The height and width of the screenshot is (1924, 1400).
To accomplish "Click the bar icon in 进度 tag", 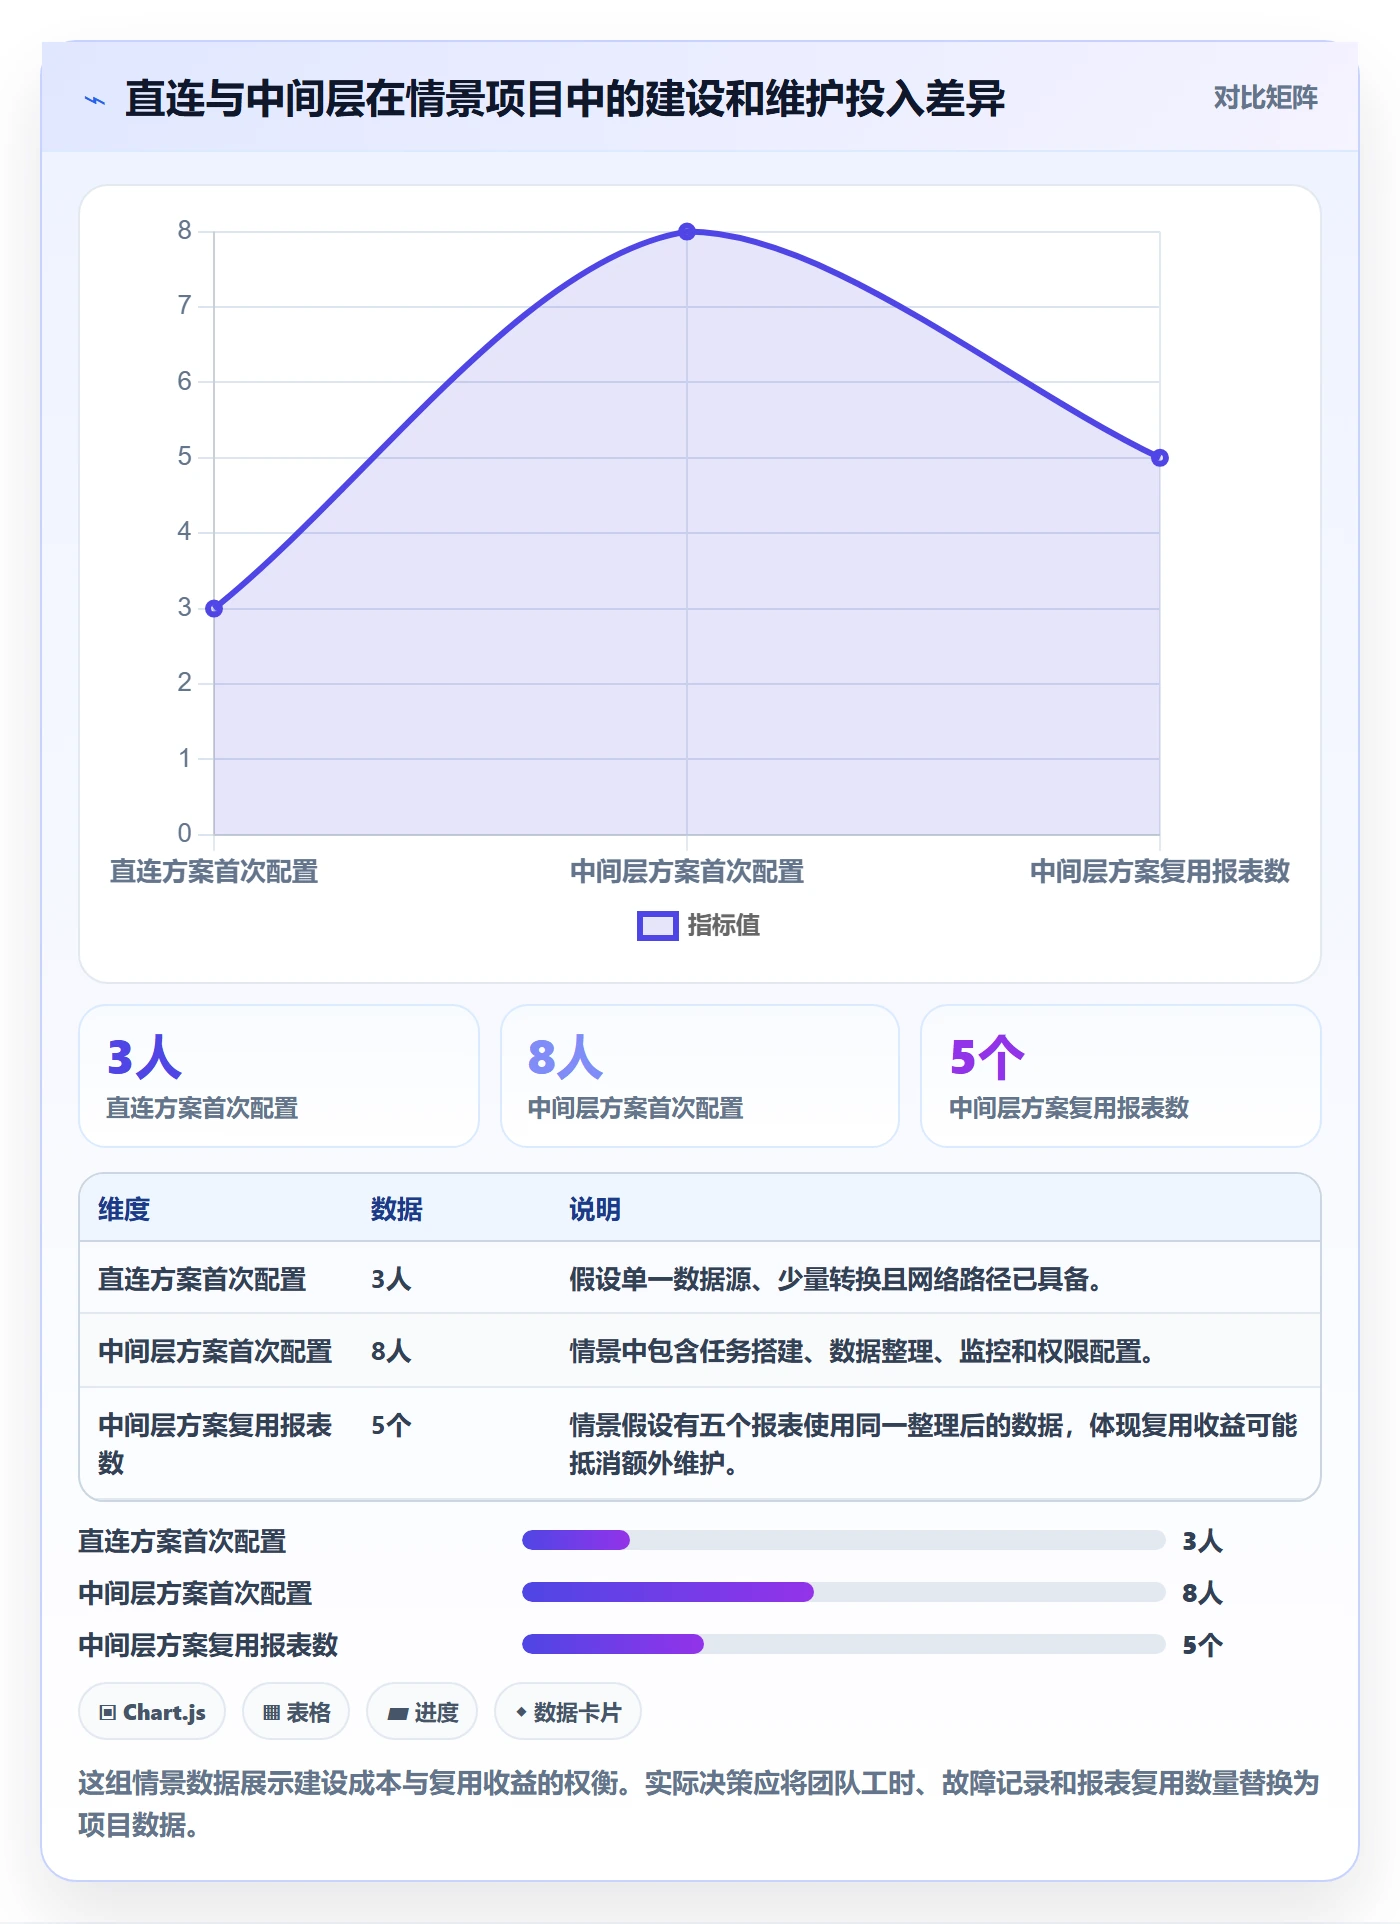I will point(397,1713).
